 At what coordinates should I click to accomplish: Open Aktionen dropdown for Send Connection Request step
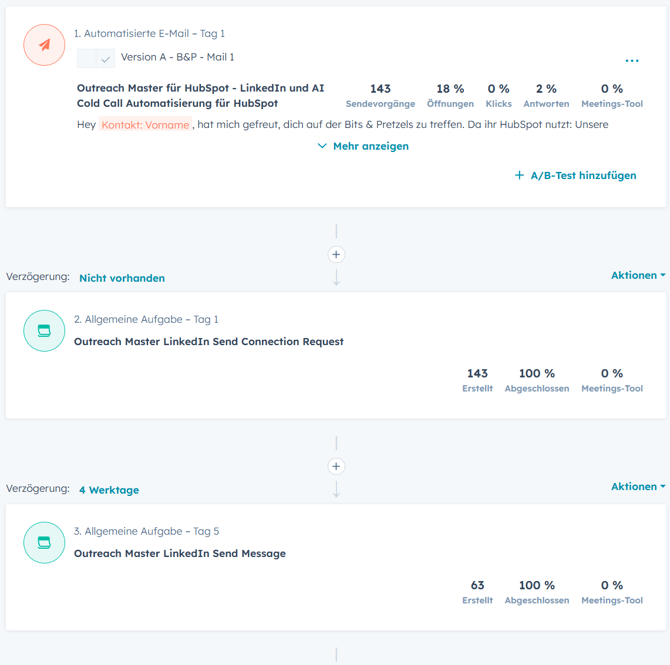[x=638, y=275]
